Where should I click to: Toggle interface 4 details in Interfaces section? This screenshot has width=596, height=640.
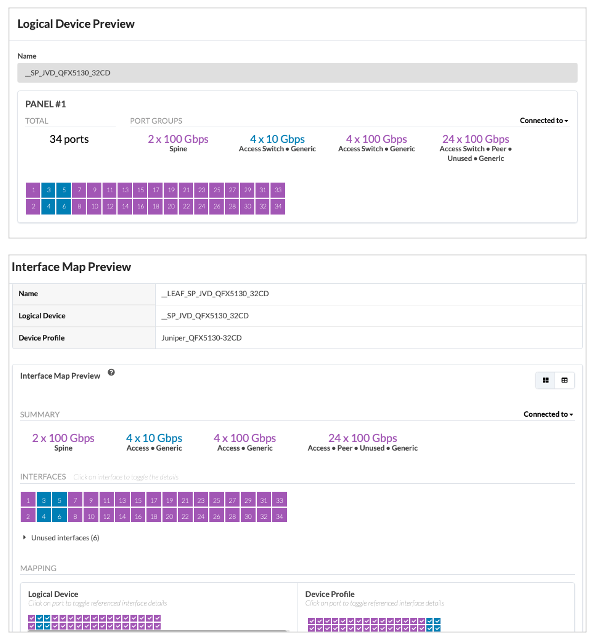point(44,516)
